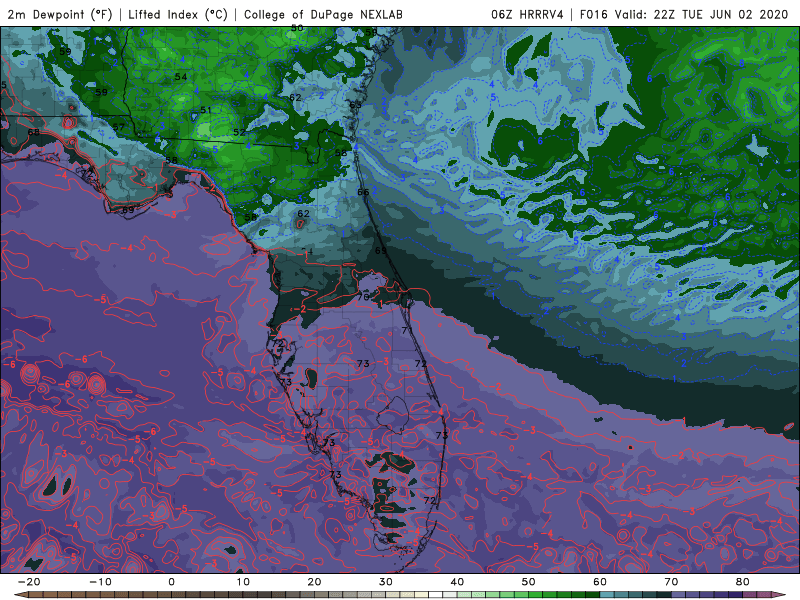Click the "57" dewpoint value on the map
The height and width of the screenshot is (600, 800).
tap(118, 127)
